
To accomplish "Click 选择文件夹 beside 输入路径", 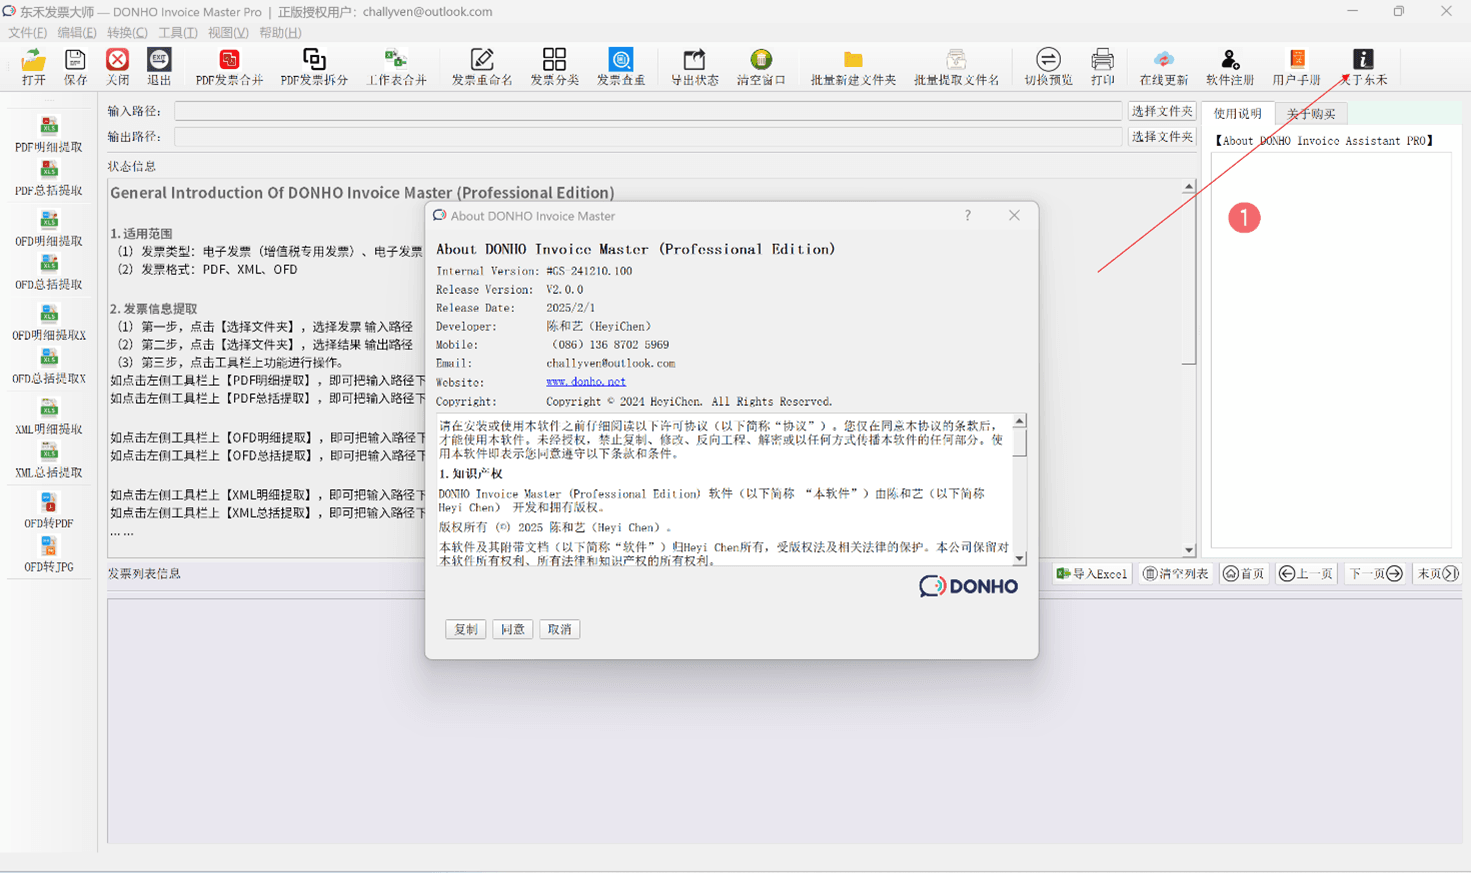I will (x=1162, y=111).
